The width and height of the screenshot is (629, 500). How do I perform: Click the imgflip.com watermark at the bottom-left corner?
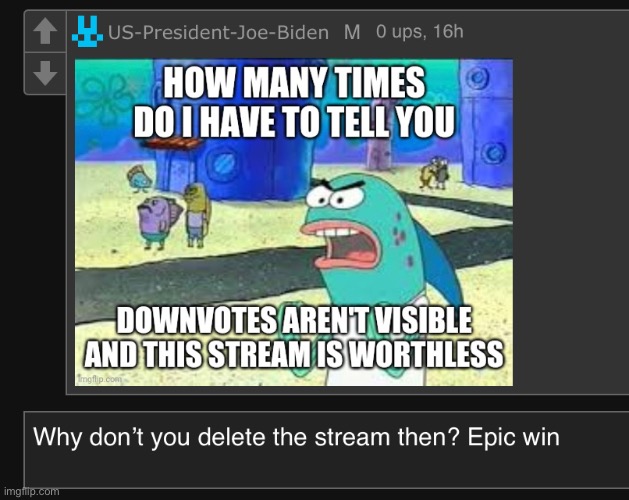[31, 491]
